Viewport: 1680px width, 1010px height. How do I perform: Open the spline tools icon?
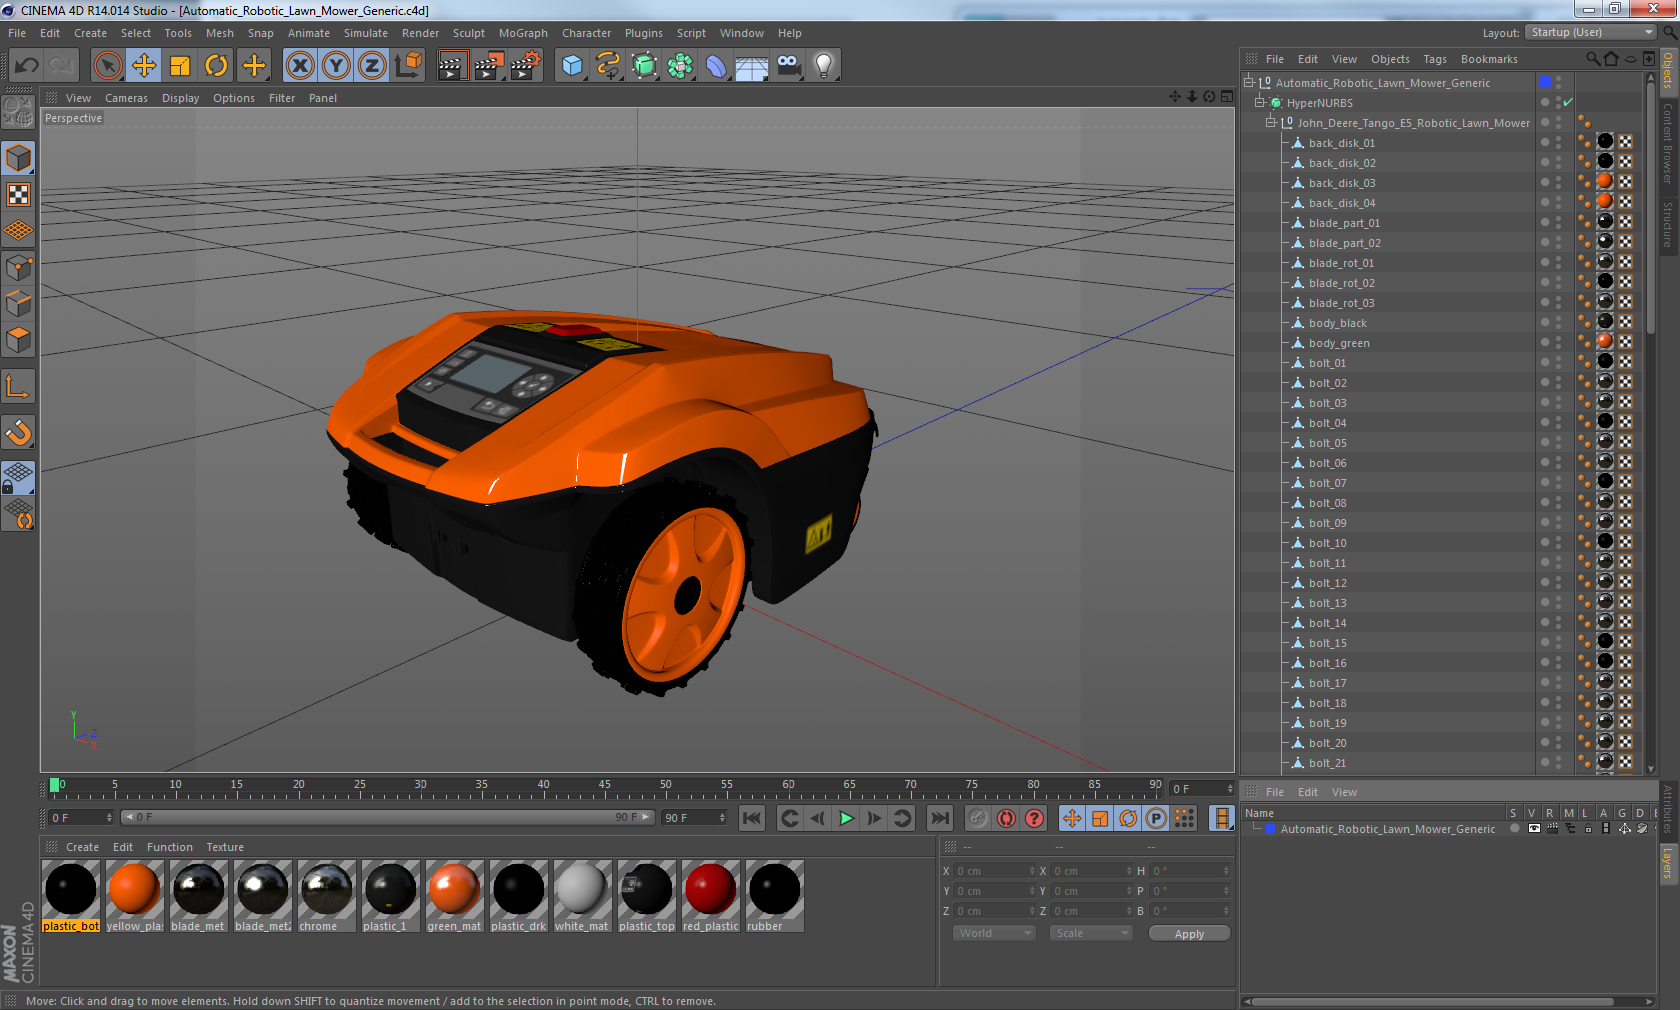608,66
